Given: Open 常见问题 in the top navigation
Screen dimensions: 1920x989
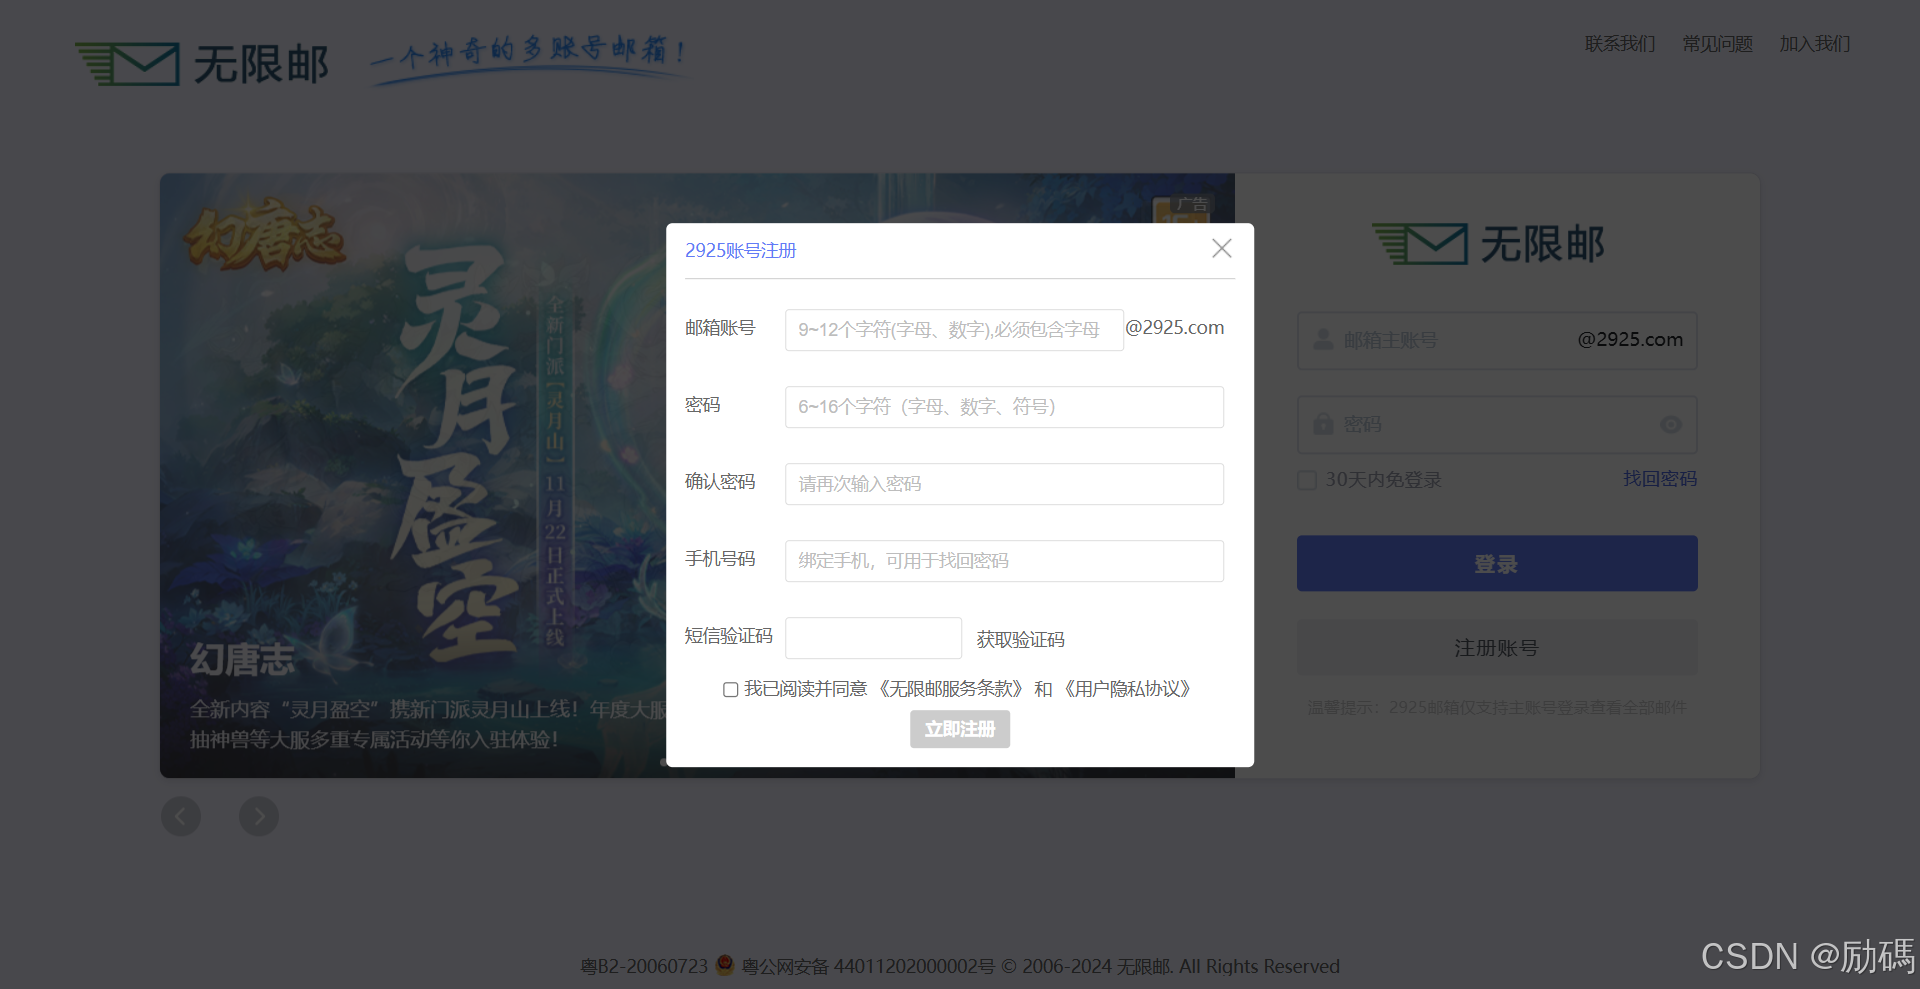Looking at the screenshot, I should 1717,44.
